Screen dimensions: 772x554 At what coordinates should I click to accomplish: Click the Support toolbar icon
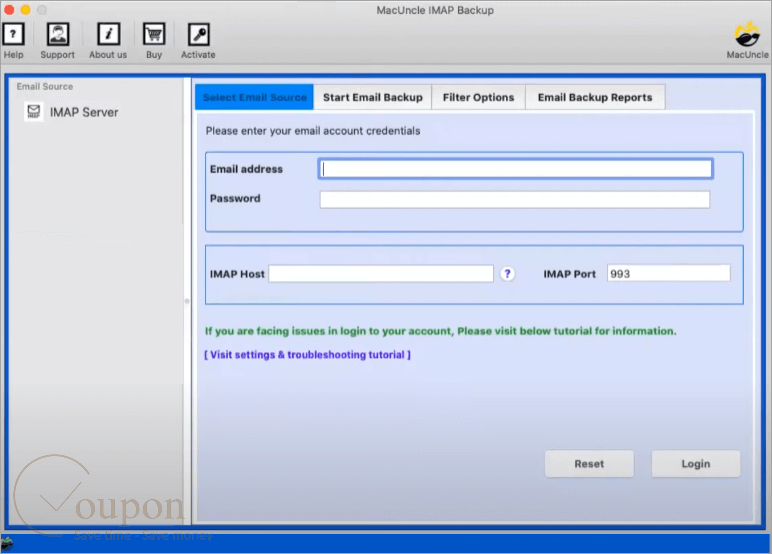[58, 34]
